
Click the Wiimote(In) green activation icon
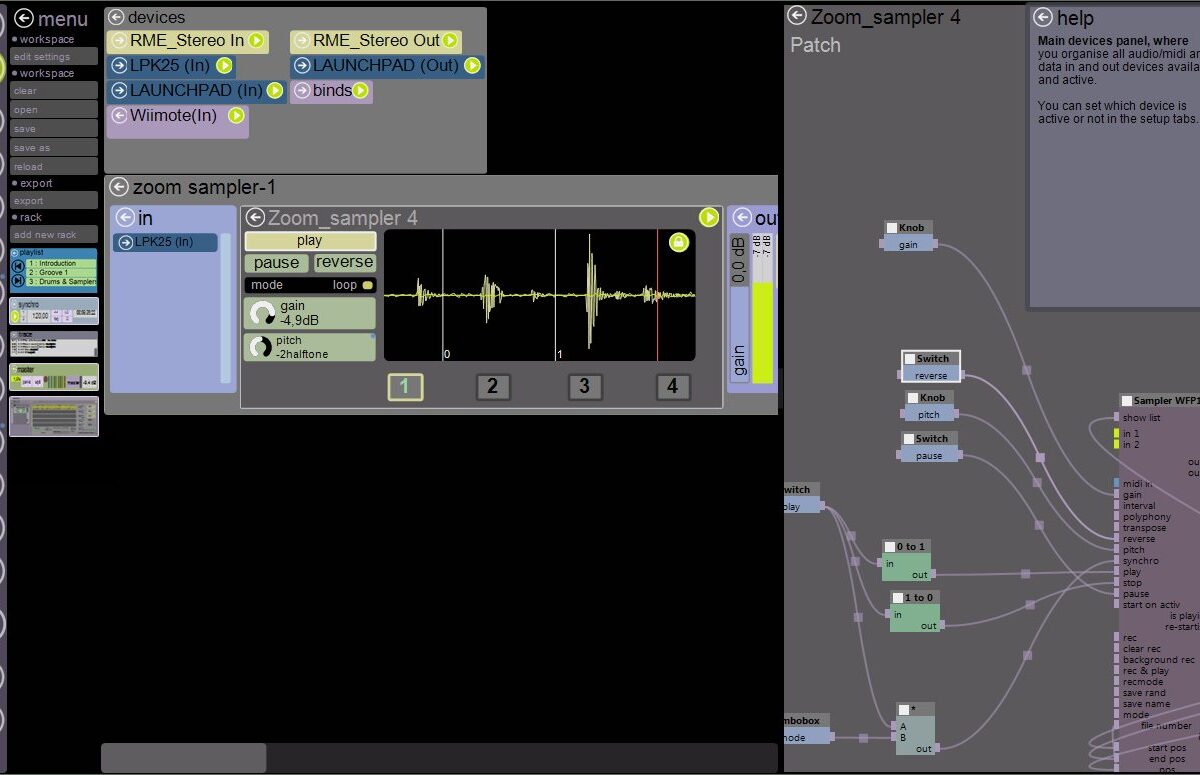pyautogui.click(x=236, y=116)
